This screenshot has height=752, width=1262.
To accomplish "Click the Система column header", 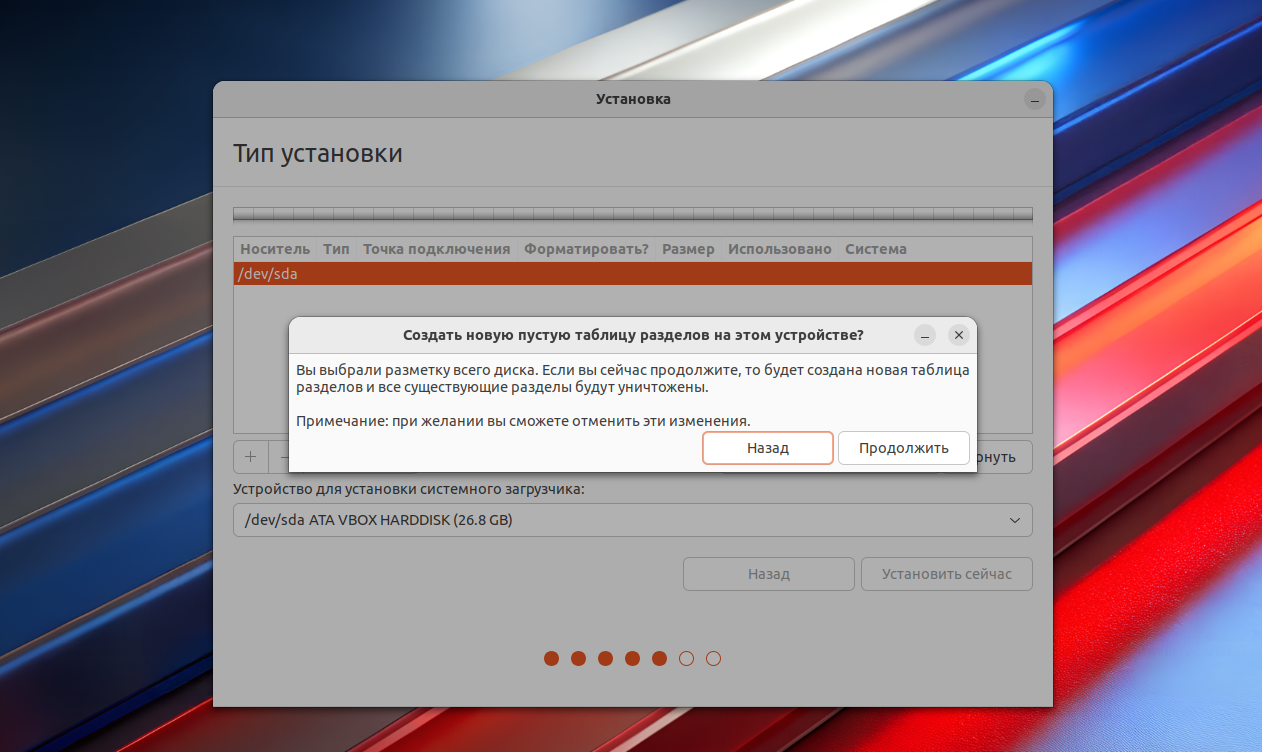I will (x=875, y=249).
